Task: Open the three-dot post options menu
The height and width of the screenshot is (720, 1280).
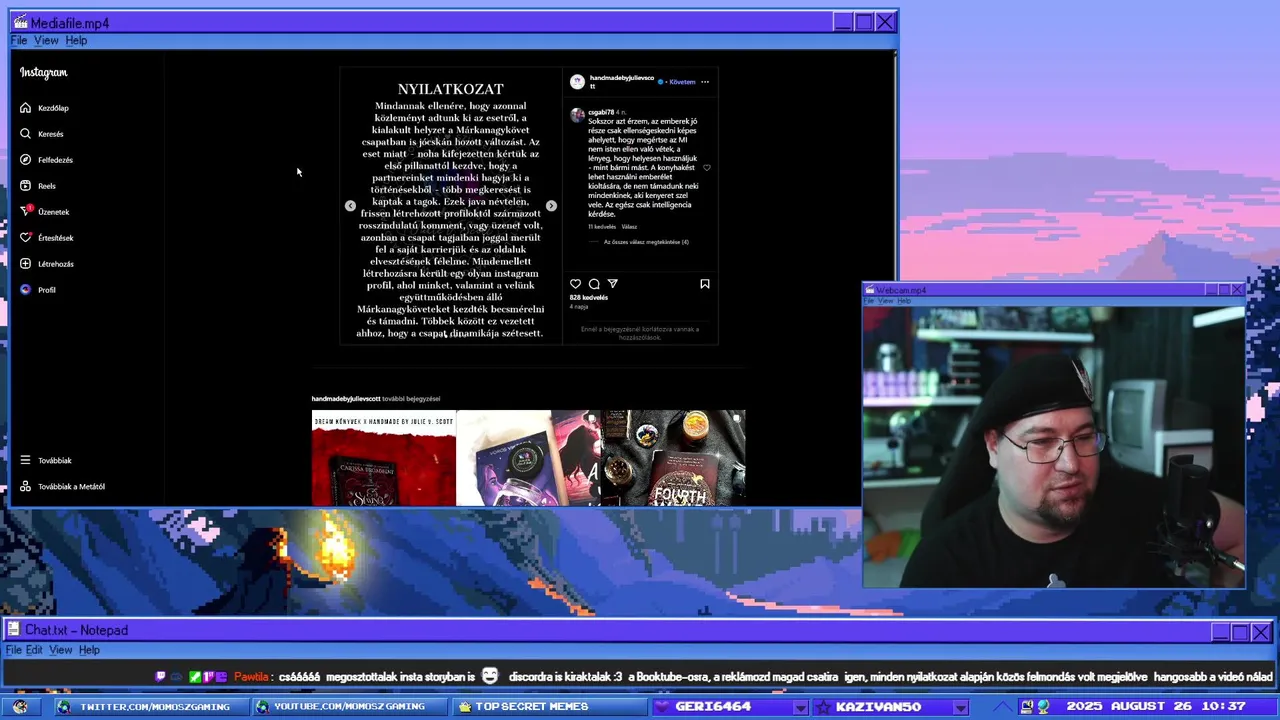Action: [705, 82]
